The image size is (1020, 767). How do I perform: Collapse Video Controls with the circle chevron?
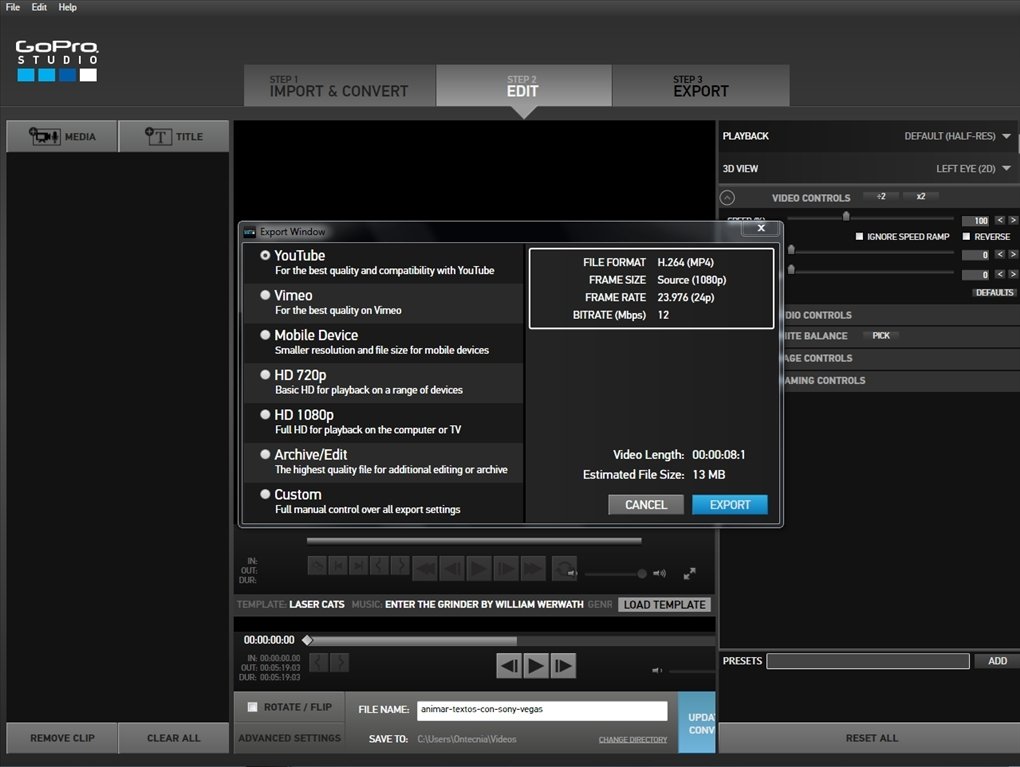coord(727,197)
